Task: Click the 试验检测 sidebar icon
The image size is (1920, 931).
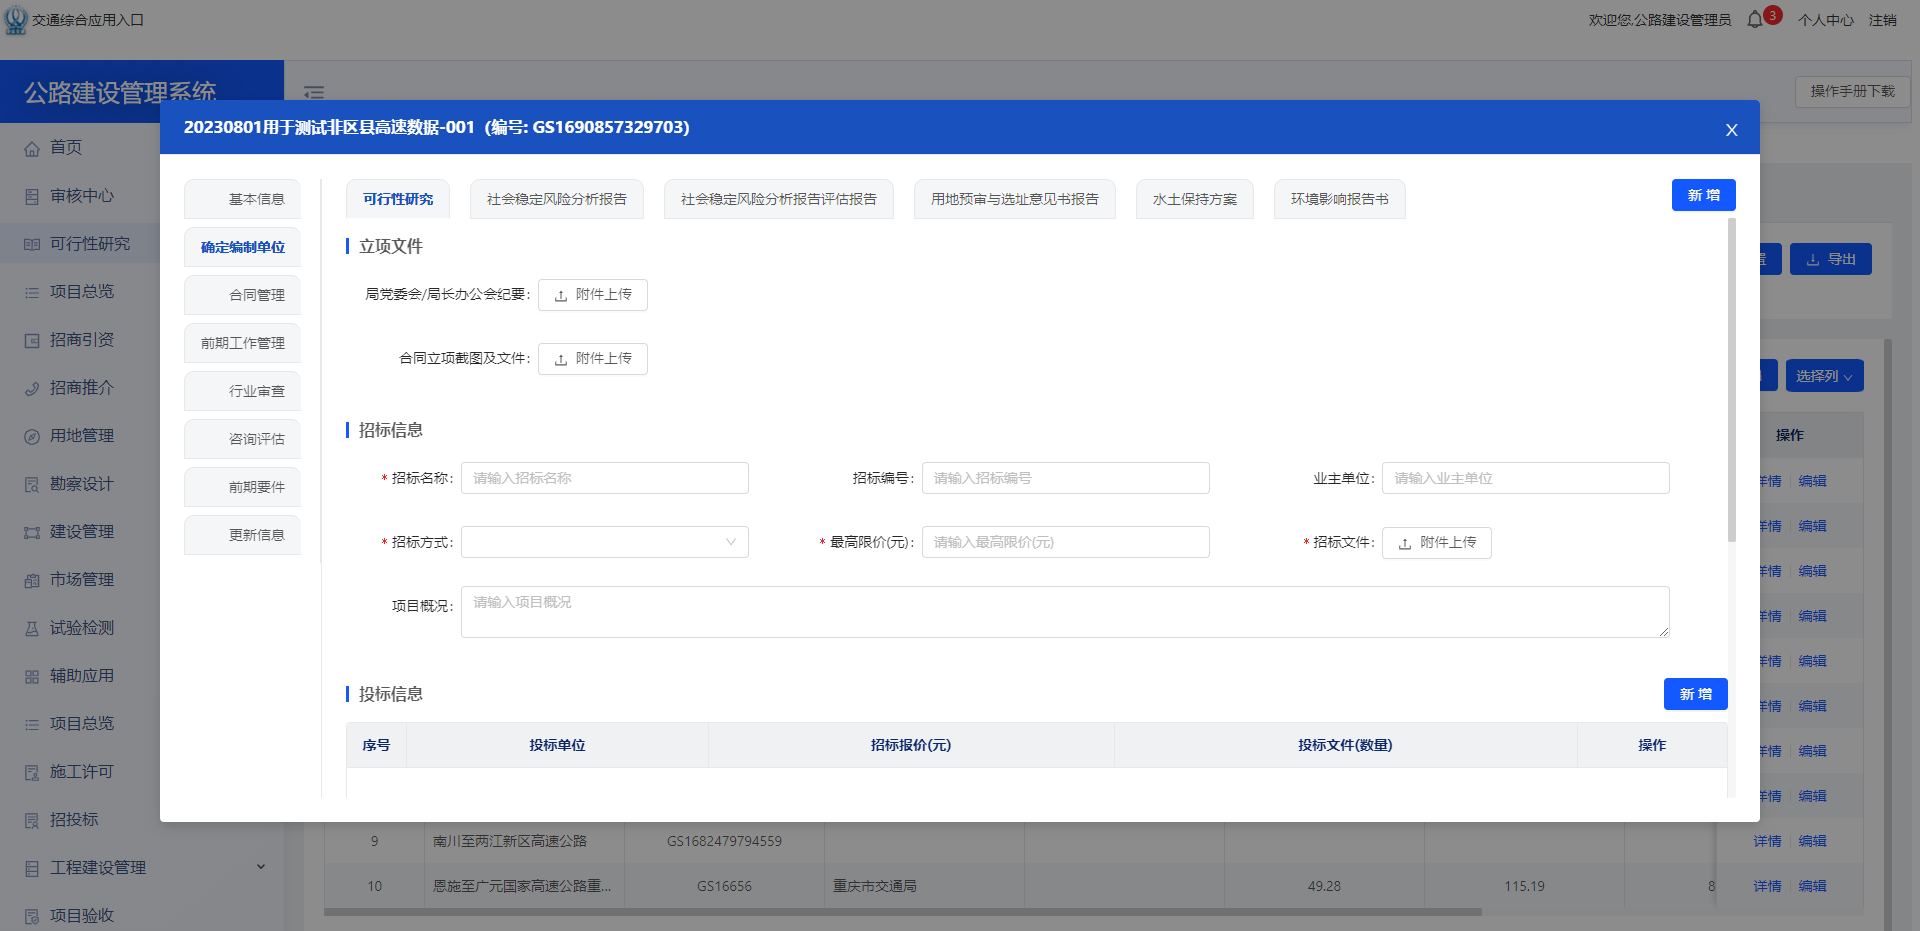Action: click(32, 628)
